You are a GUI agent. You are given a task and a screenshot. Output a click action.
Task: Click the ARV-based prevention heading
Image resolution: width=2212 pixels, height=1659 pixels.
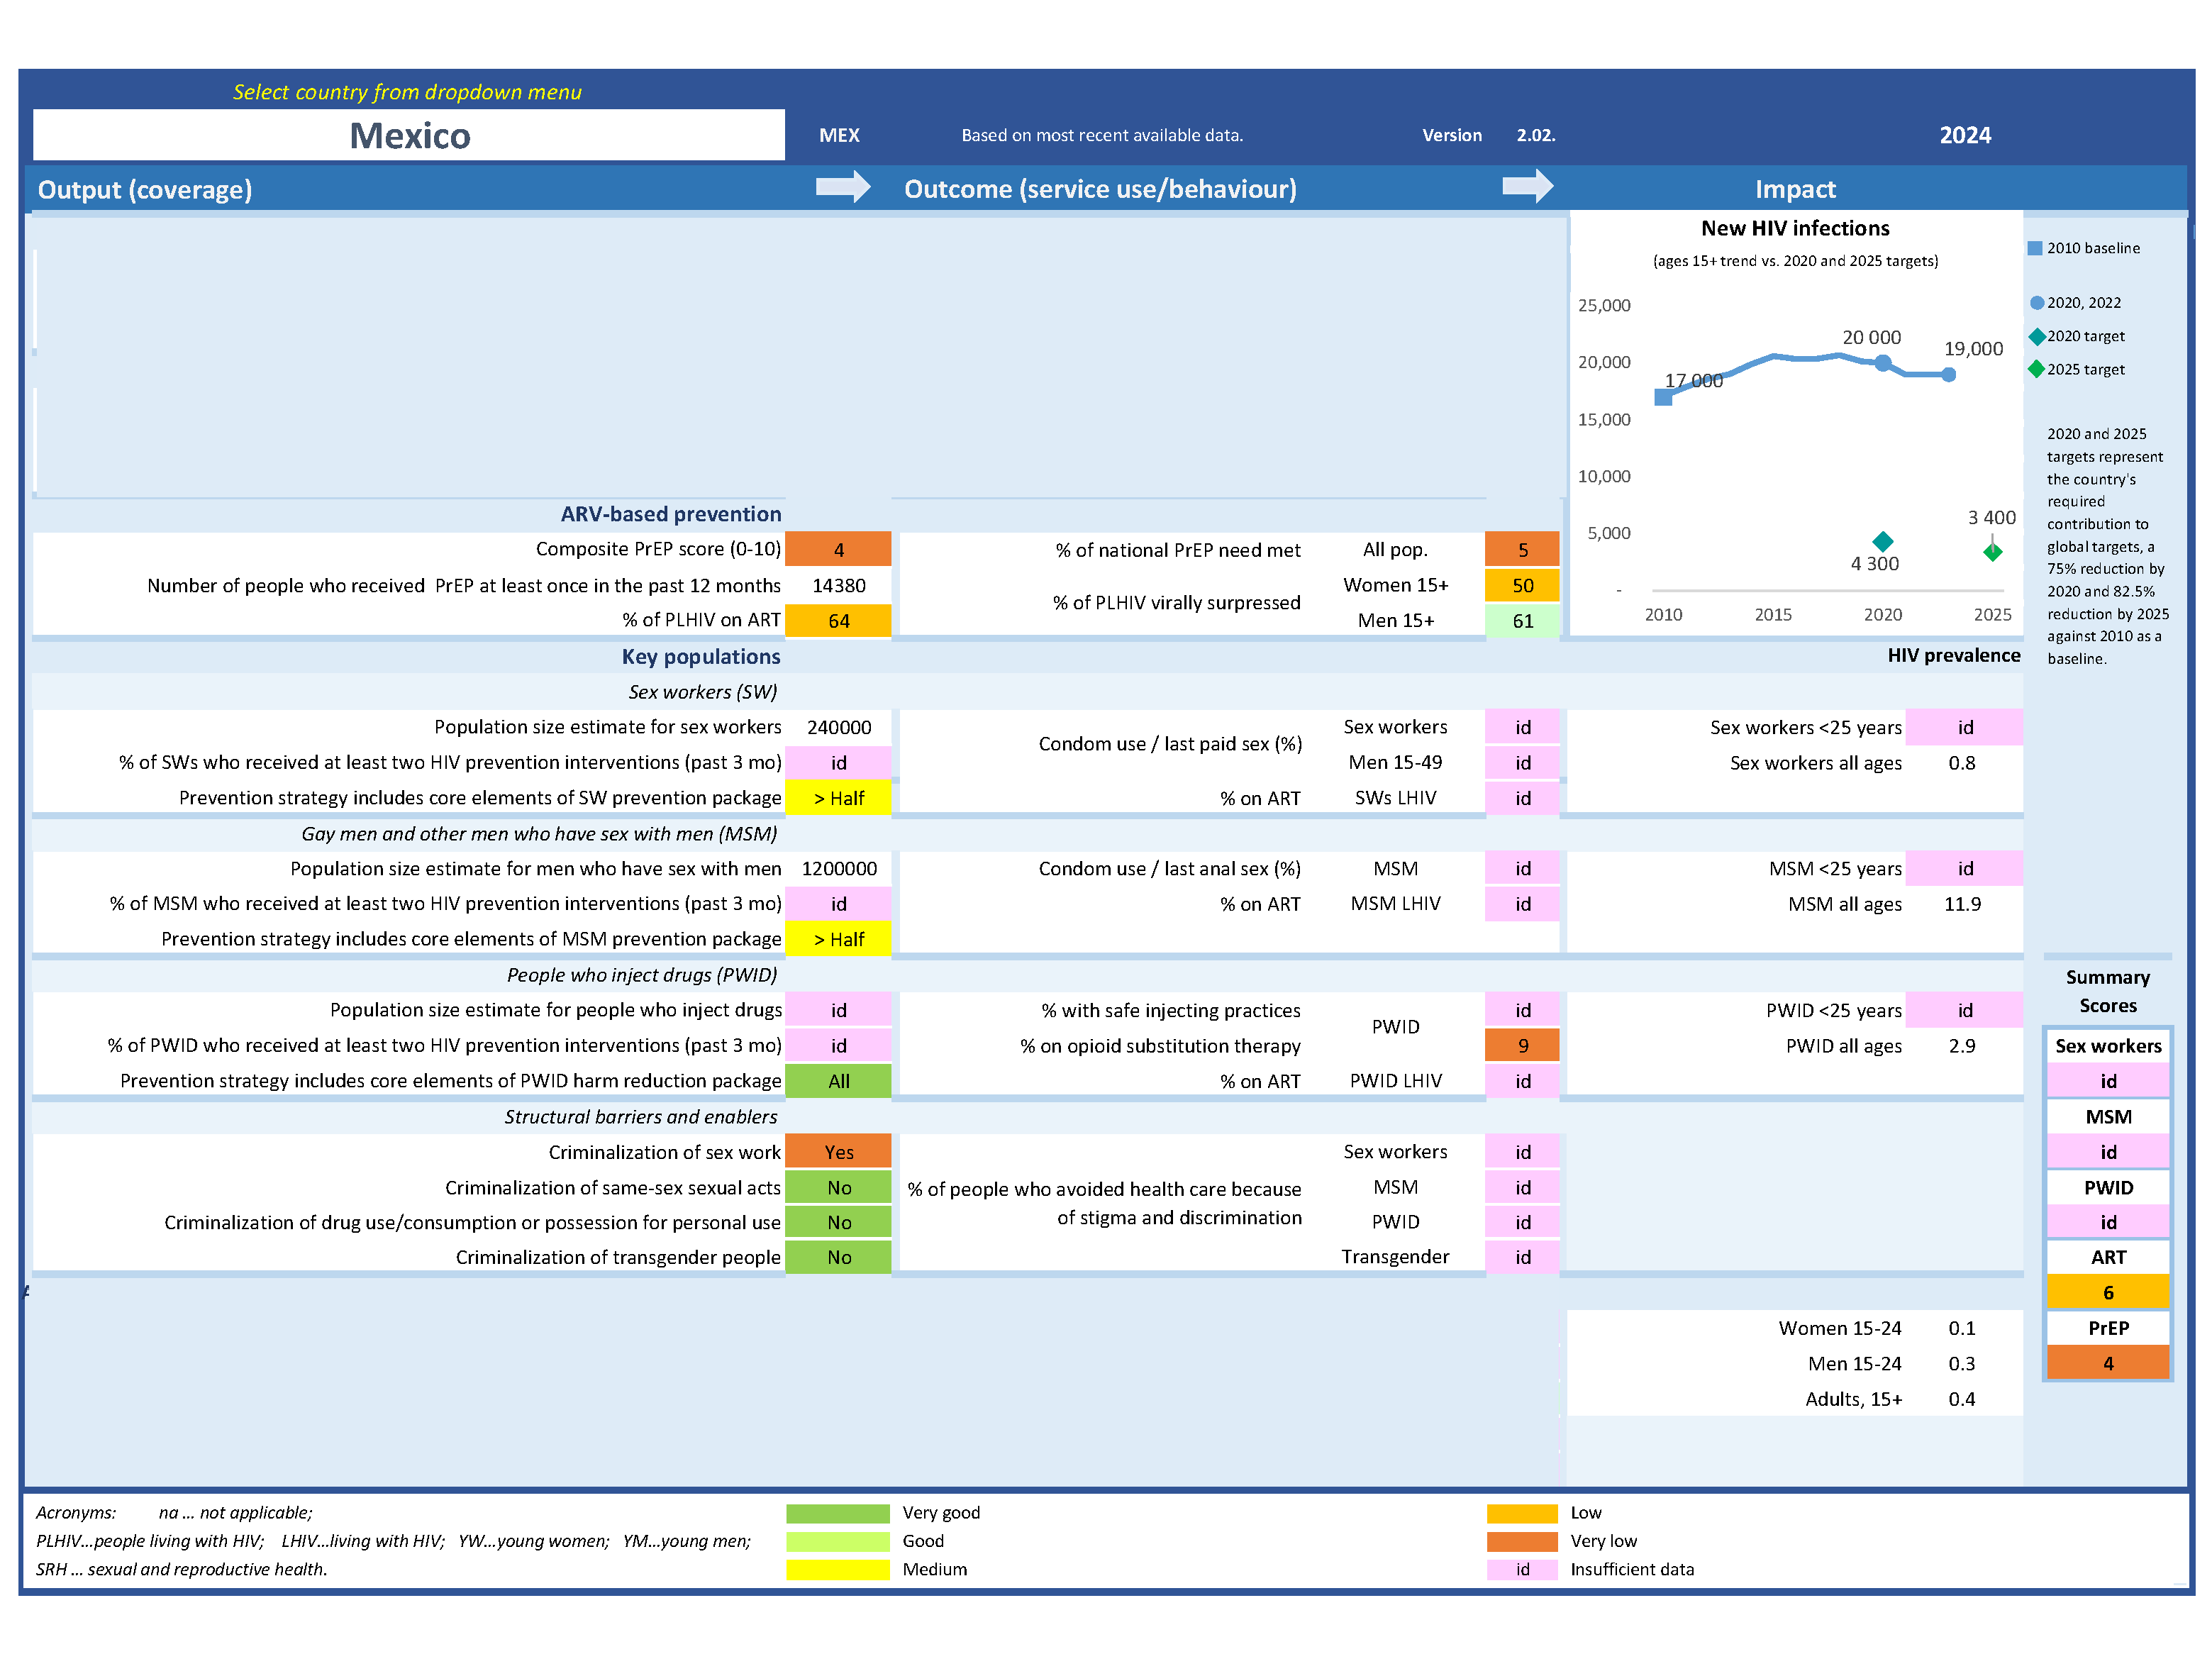(670, 514)
